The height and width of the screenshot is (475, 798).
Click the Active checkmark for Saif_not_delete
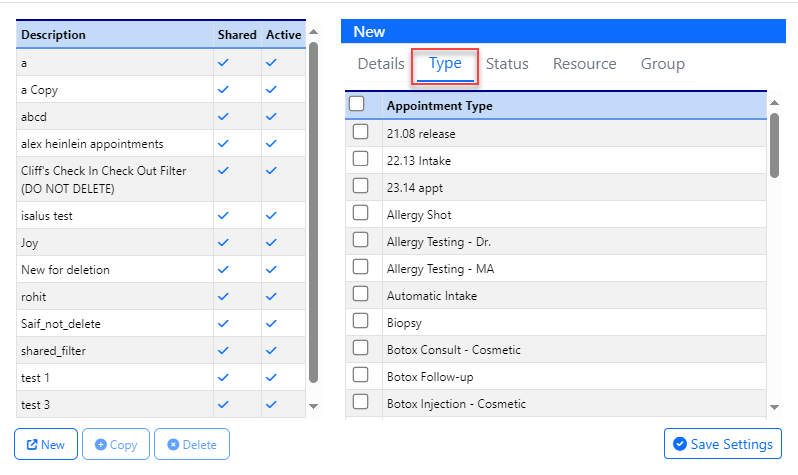point(271,323)
